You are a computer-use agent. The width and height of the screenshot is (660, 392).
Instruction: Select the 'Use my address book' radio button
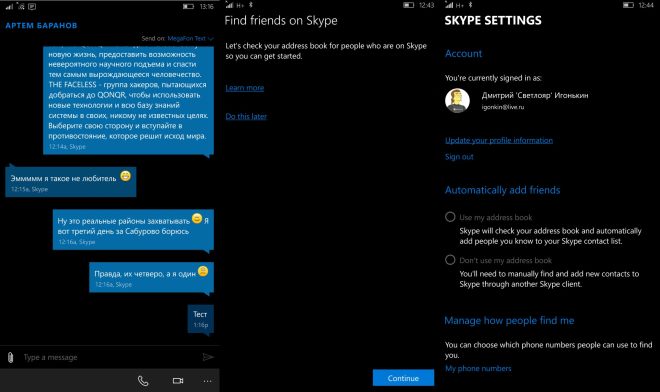click(x=450, y=217)
